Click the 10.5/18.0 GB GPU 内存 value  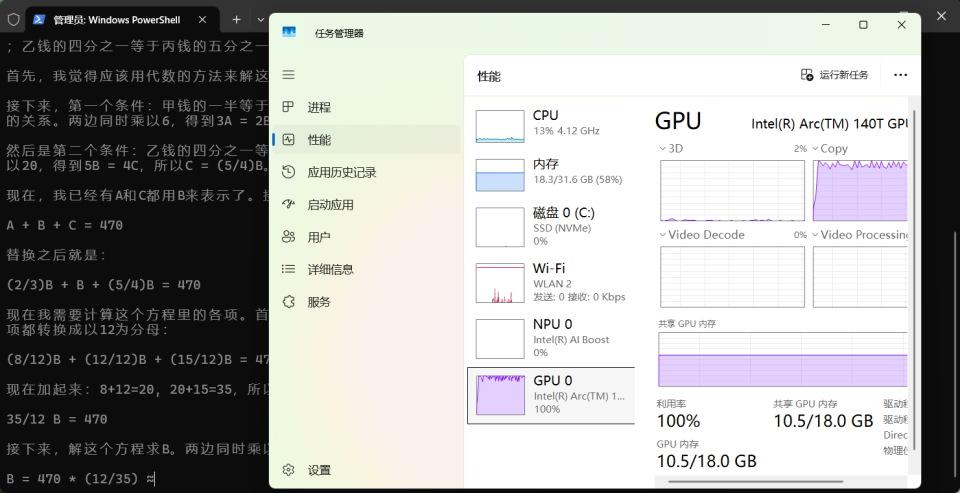[x=707, y=461]
